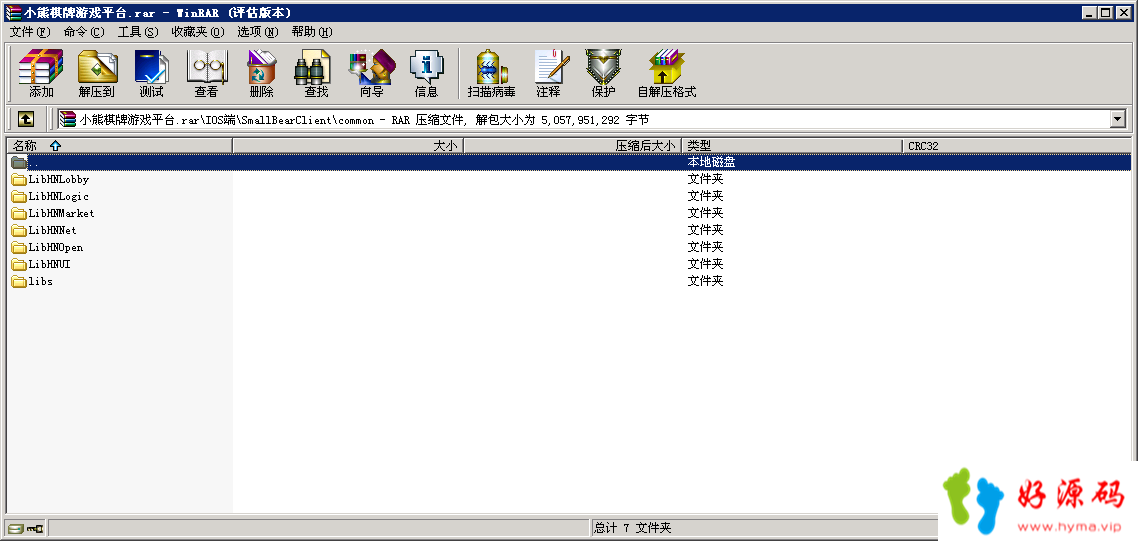Click 本地磁盘 type cell
The height and width of the screenshot is (541, 1138).
coord(711,163)
